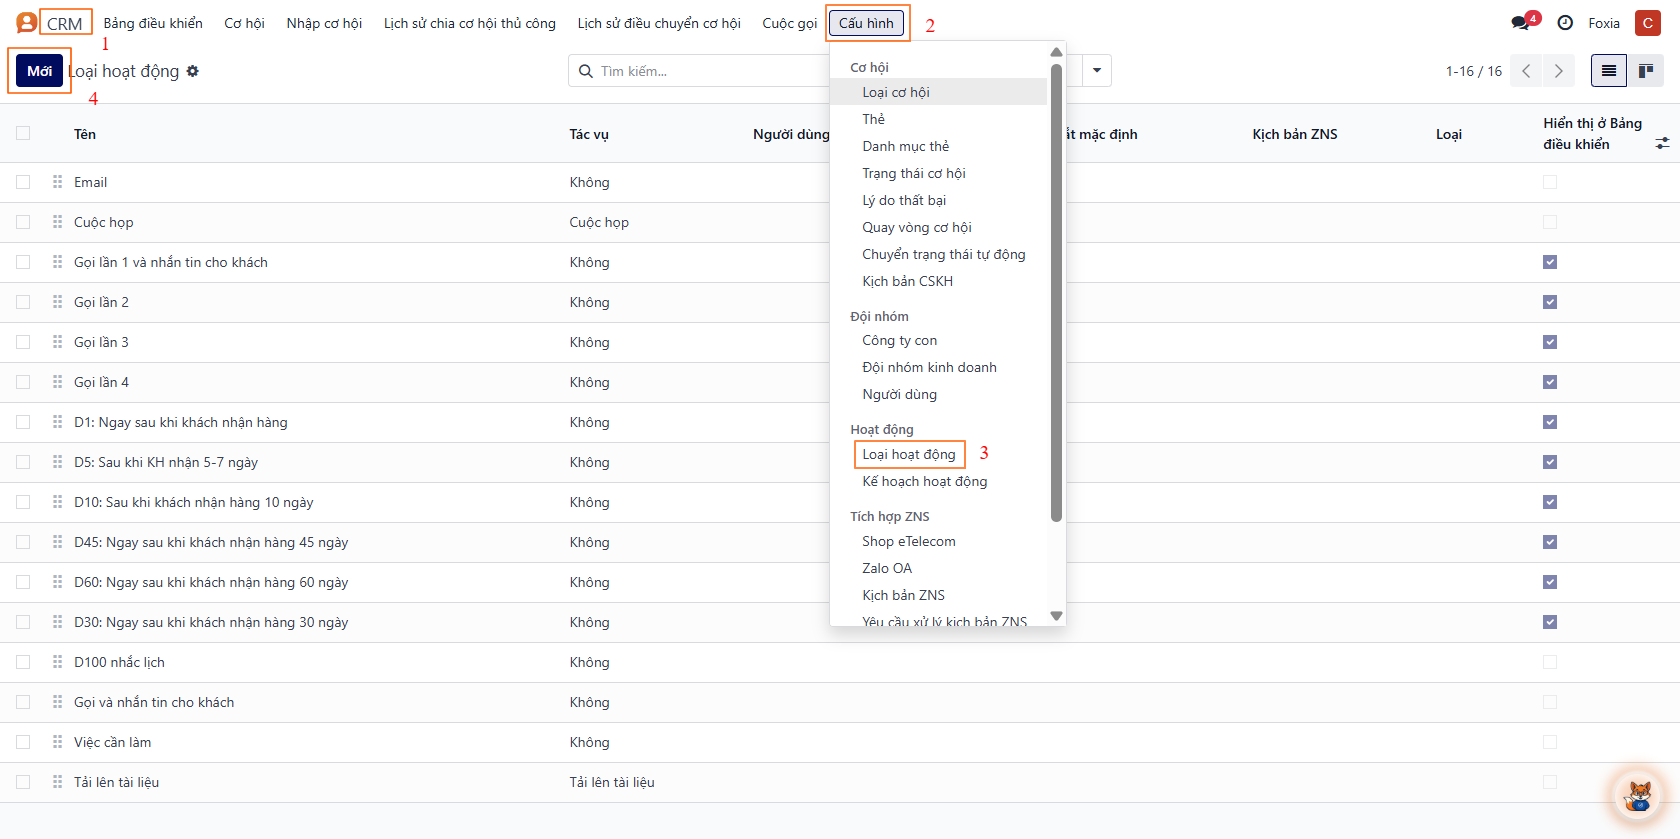Open the chat messages icon

(1522, 23)
